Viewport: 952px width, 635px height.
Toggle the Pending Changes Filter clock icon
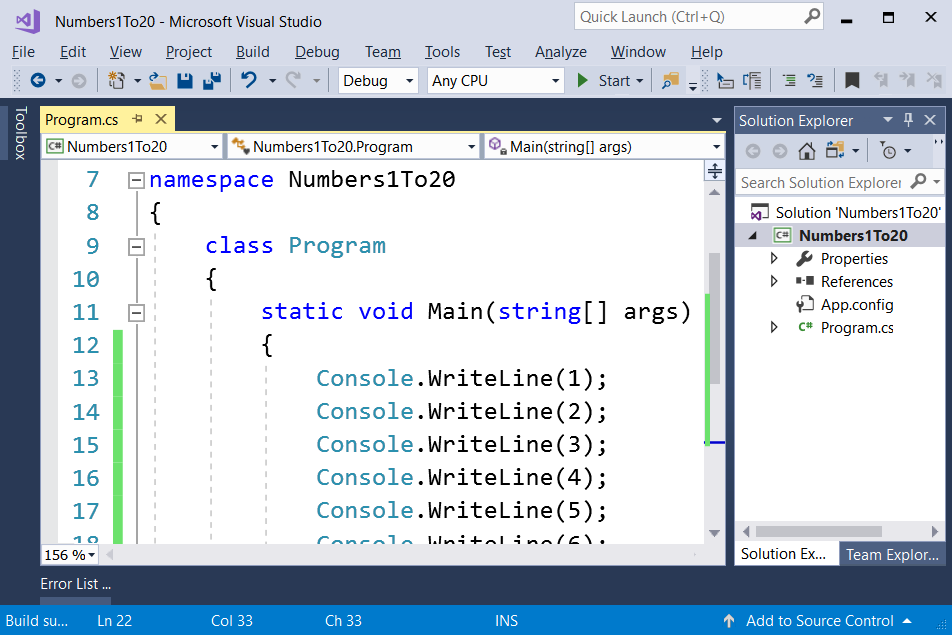[889, 151]
